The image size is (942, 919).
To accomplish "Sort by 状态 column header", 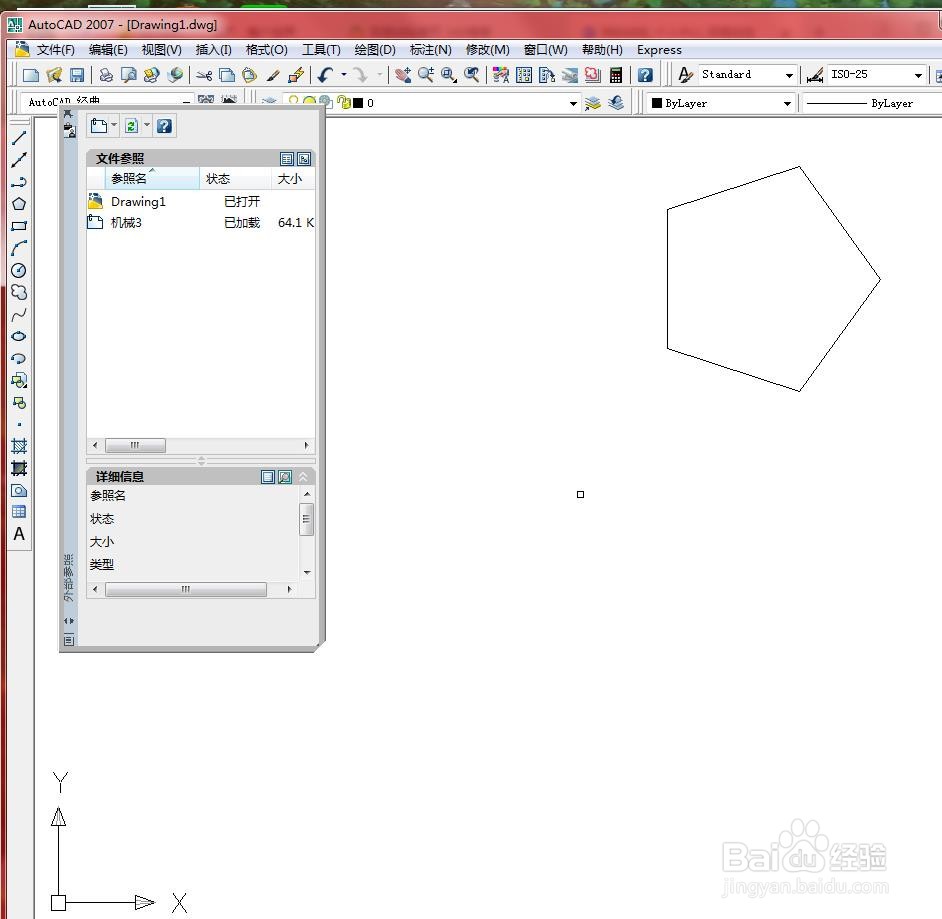I will [236, 178].
